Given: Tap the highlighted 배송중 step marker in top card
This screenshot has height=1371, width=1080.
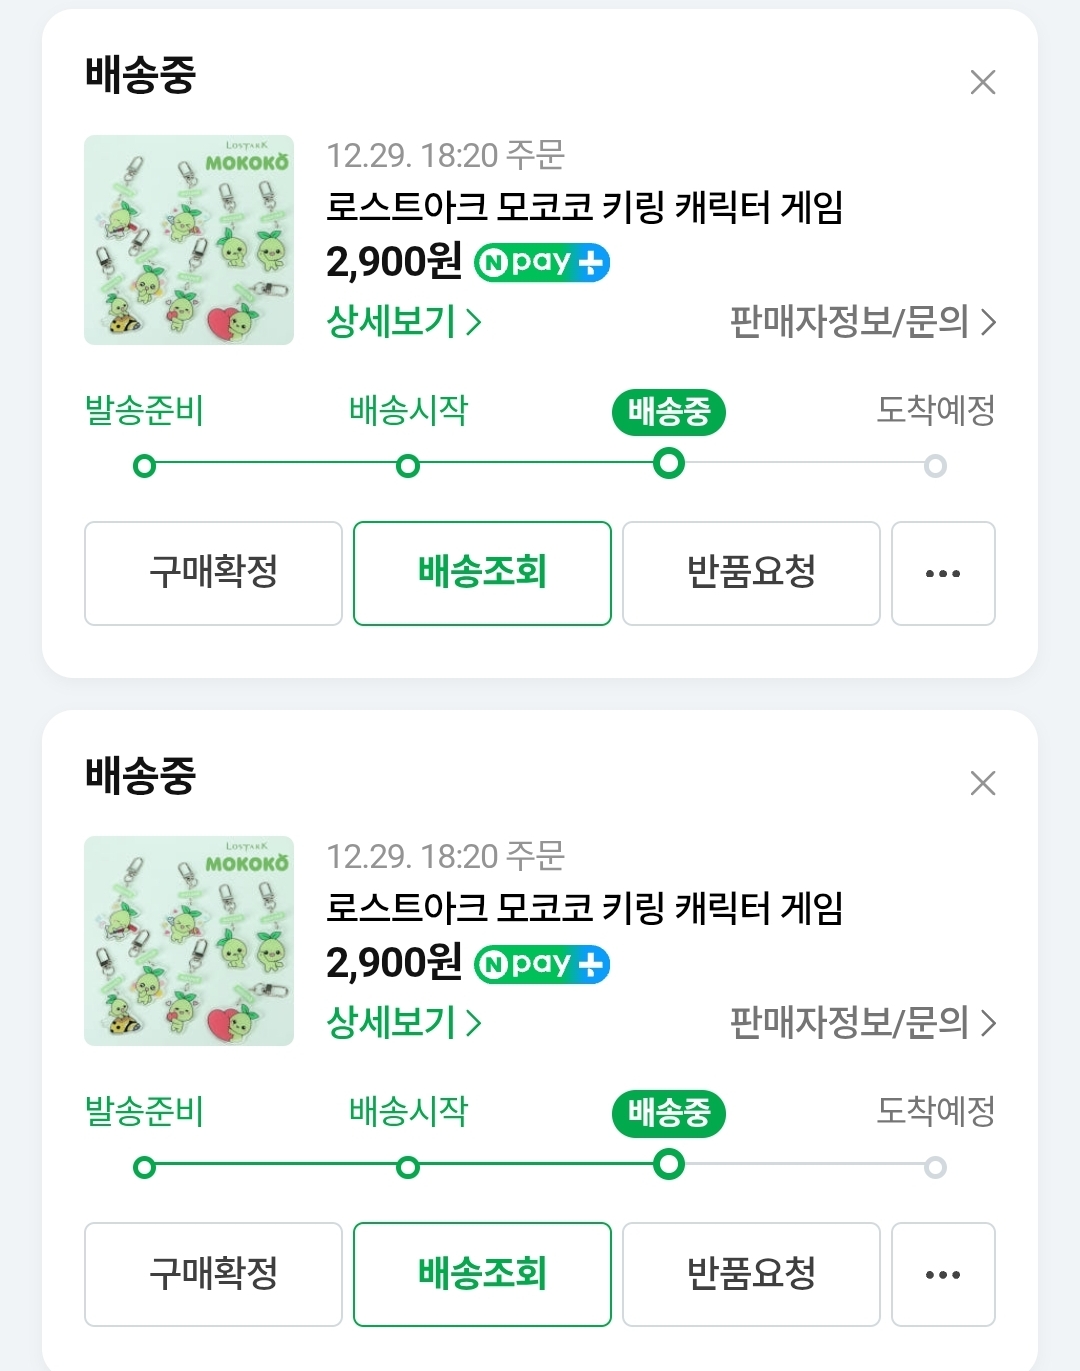Looking at the screenshot, I should point(668,464).
